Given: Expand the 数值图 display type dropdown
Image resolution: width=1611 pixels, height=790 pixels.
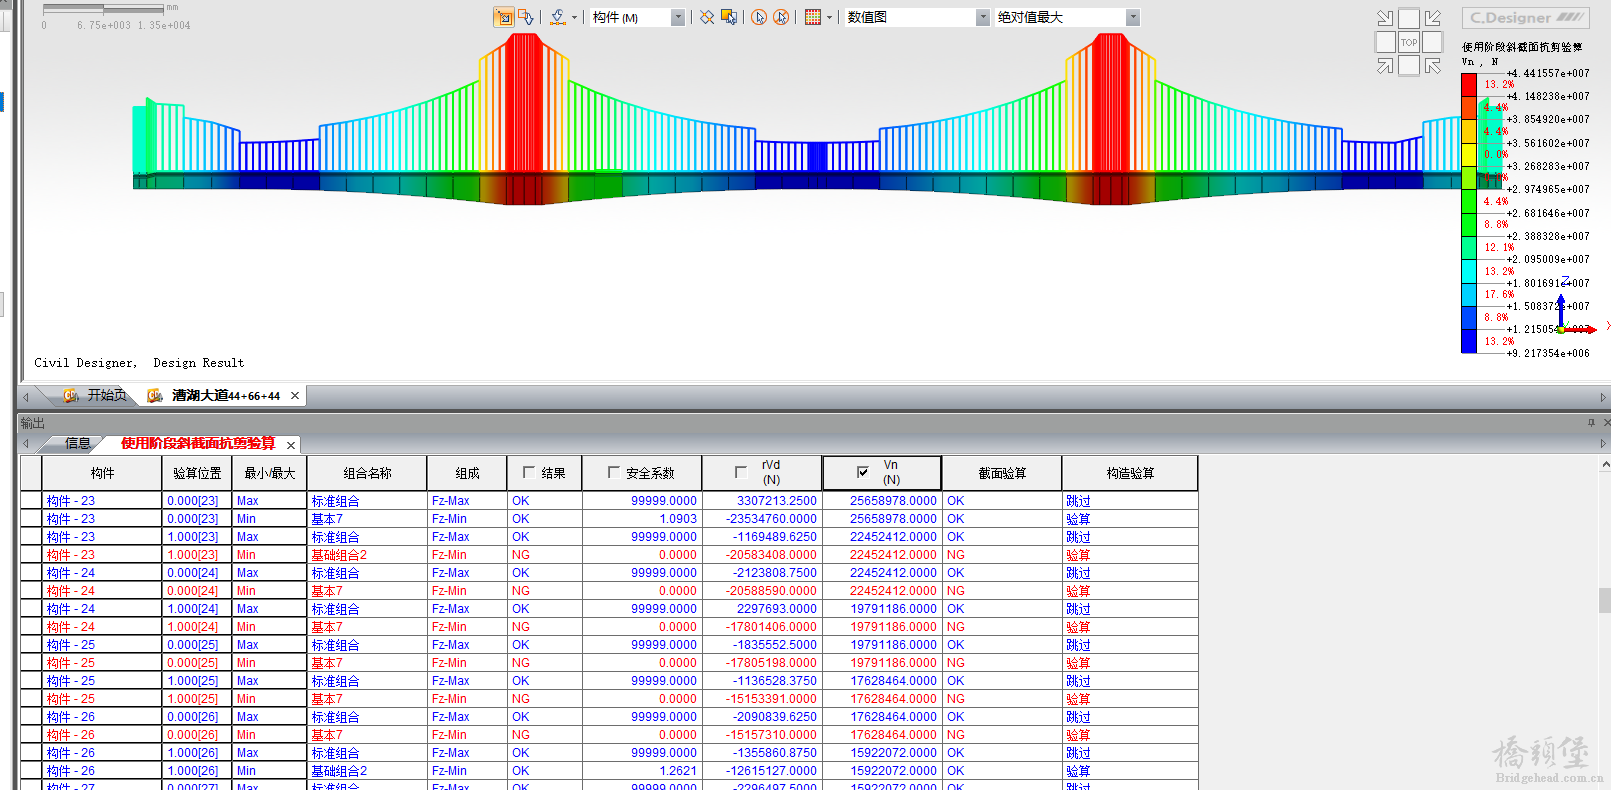Looking at the screenshot, I should click(982, 17).
